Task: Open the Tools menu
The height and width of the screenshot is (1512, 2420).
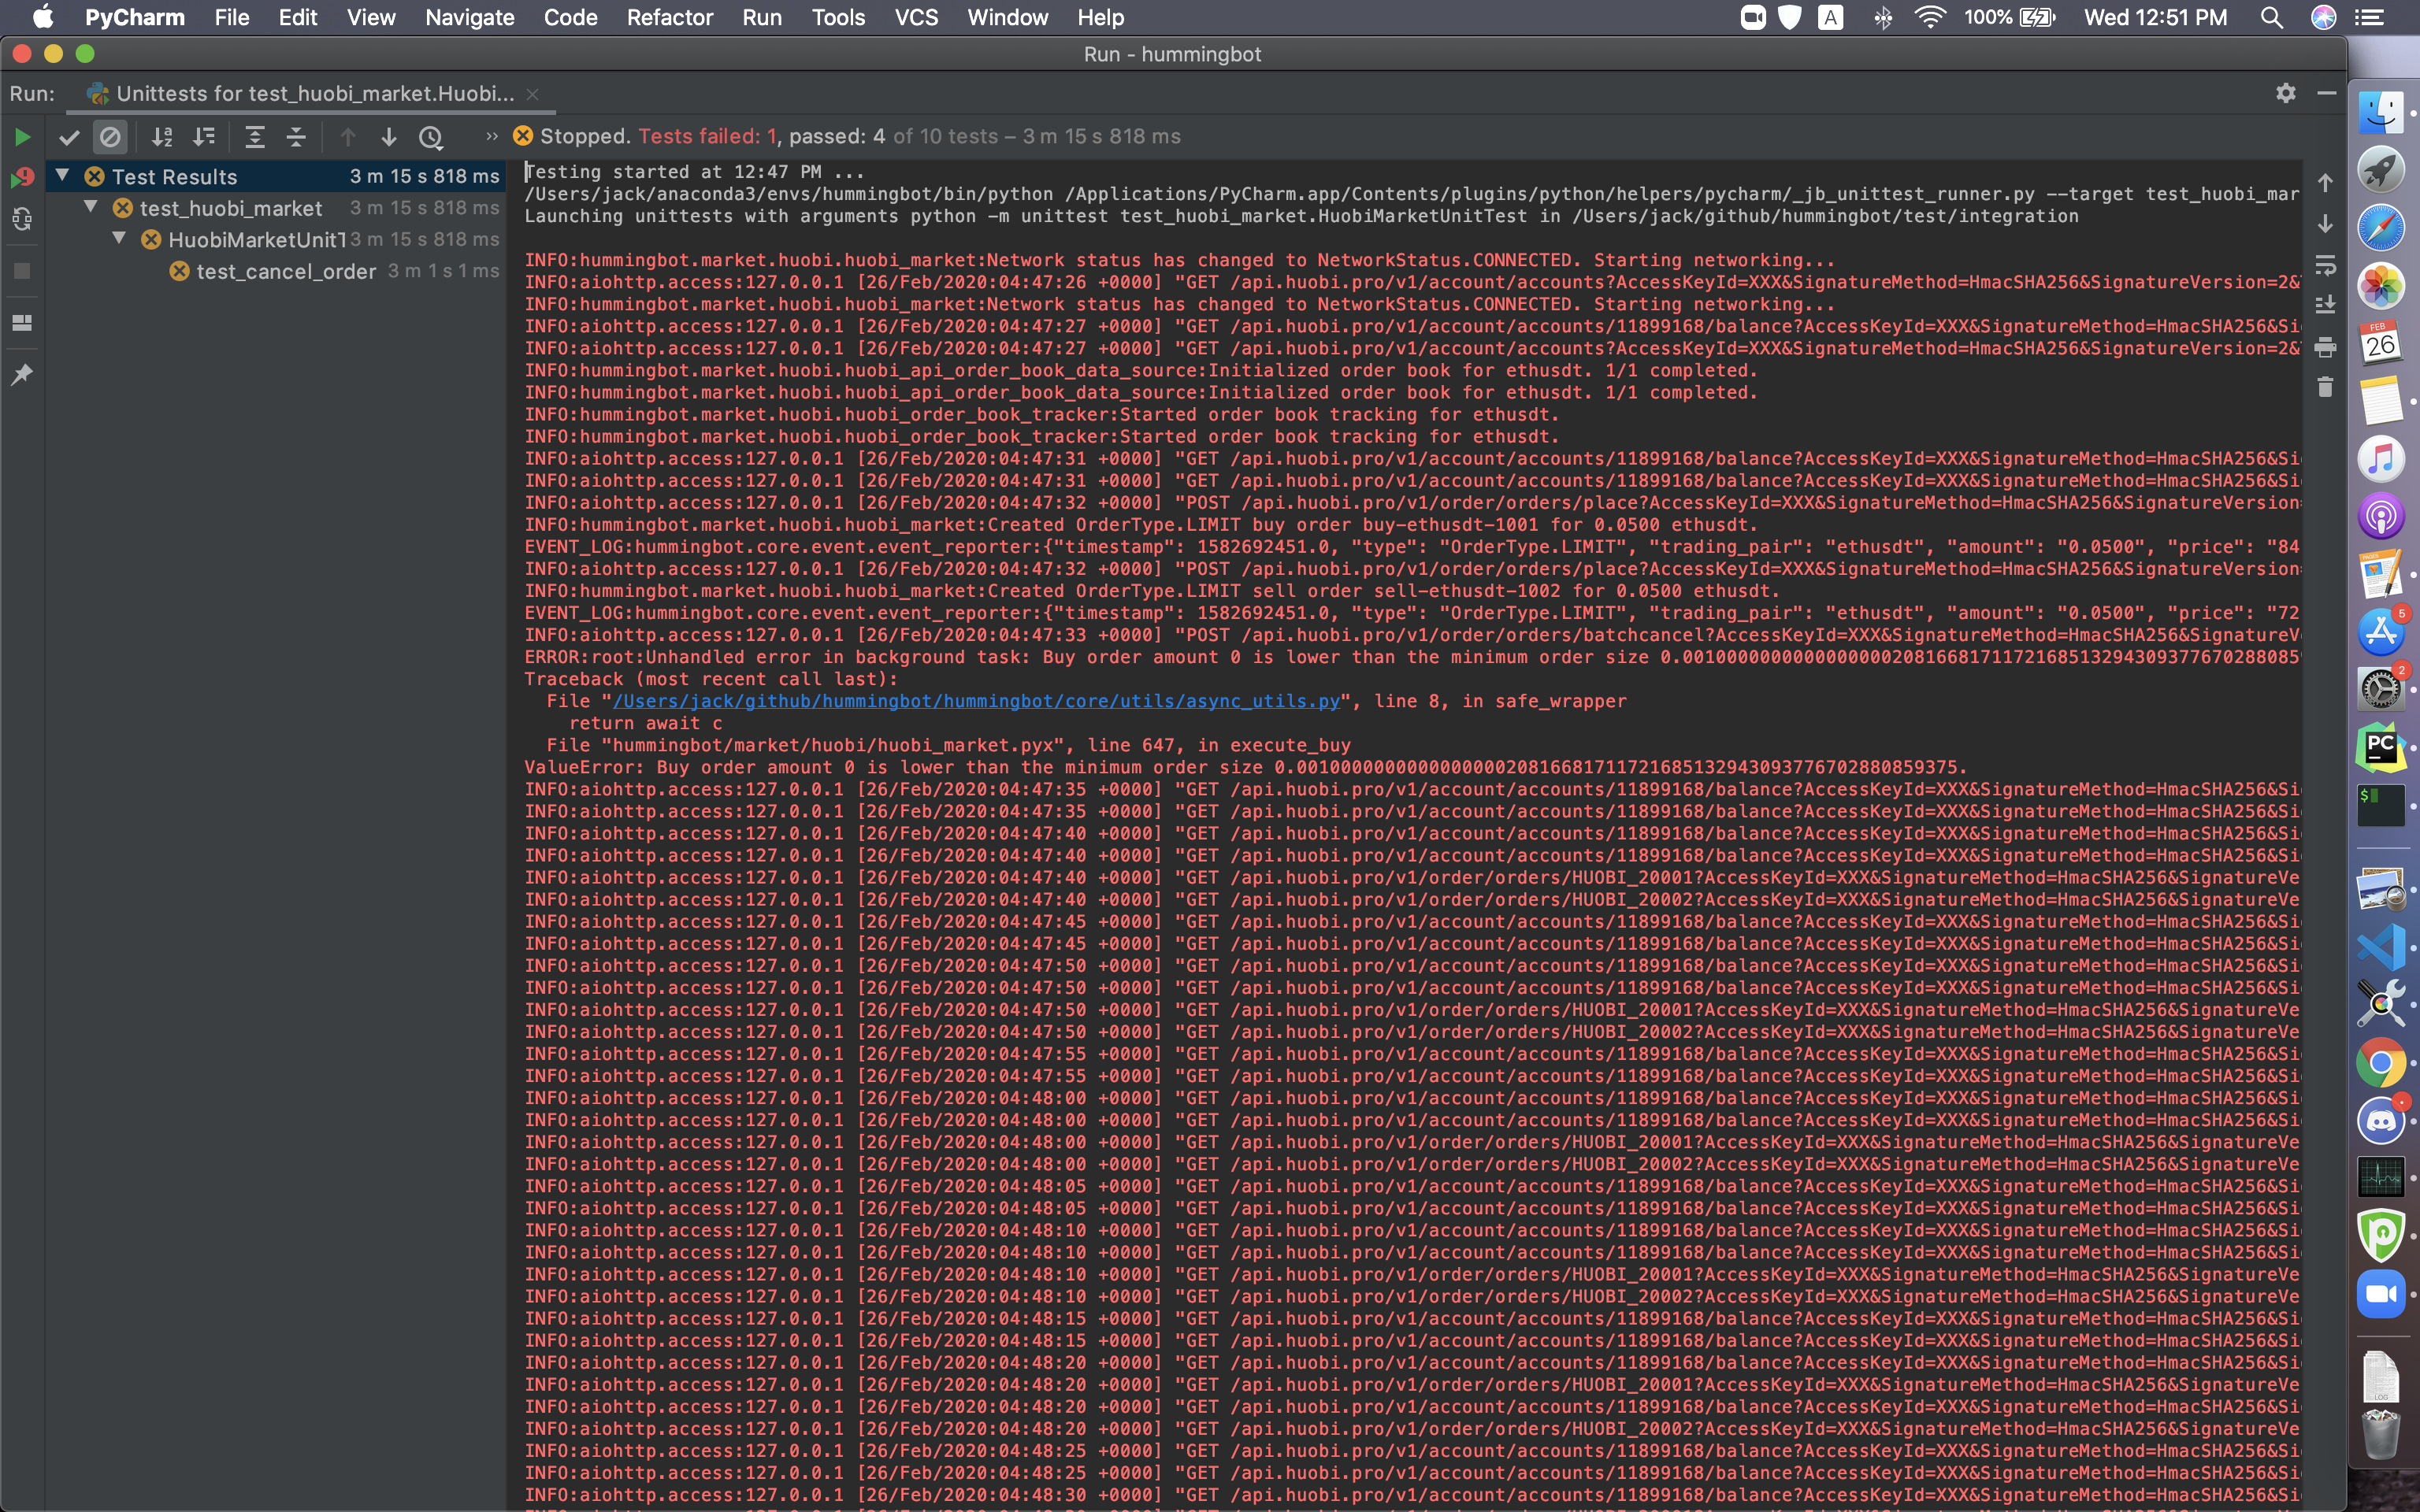Action: pyautogui.click(x=838, y=17)
